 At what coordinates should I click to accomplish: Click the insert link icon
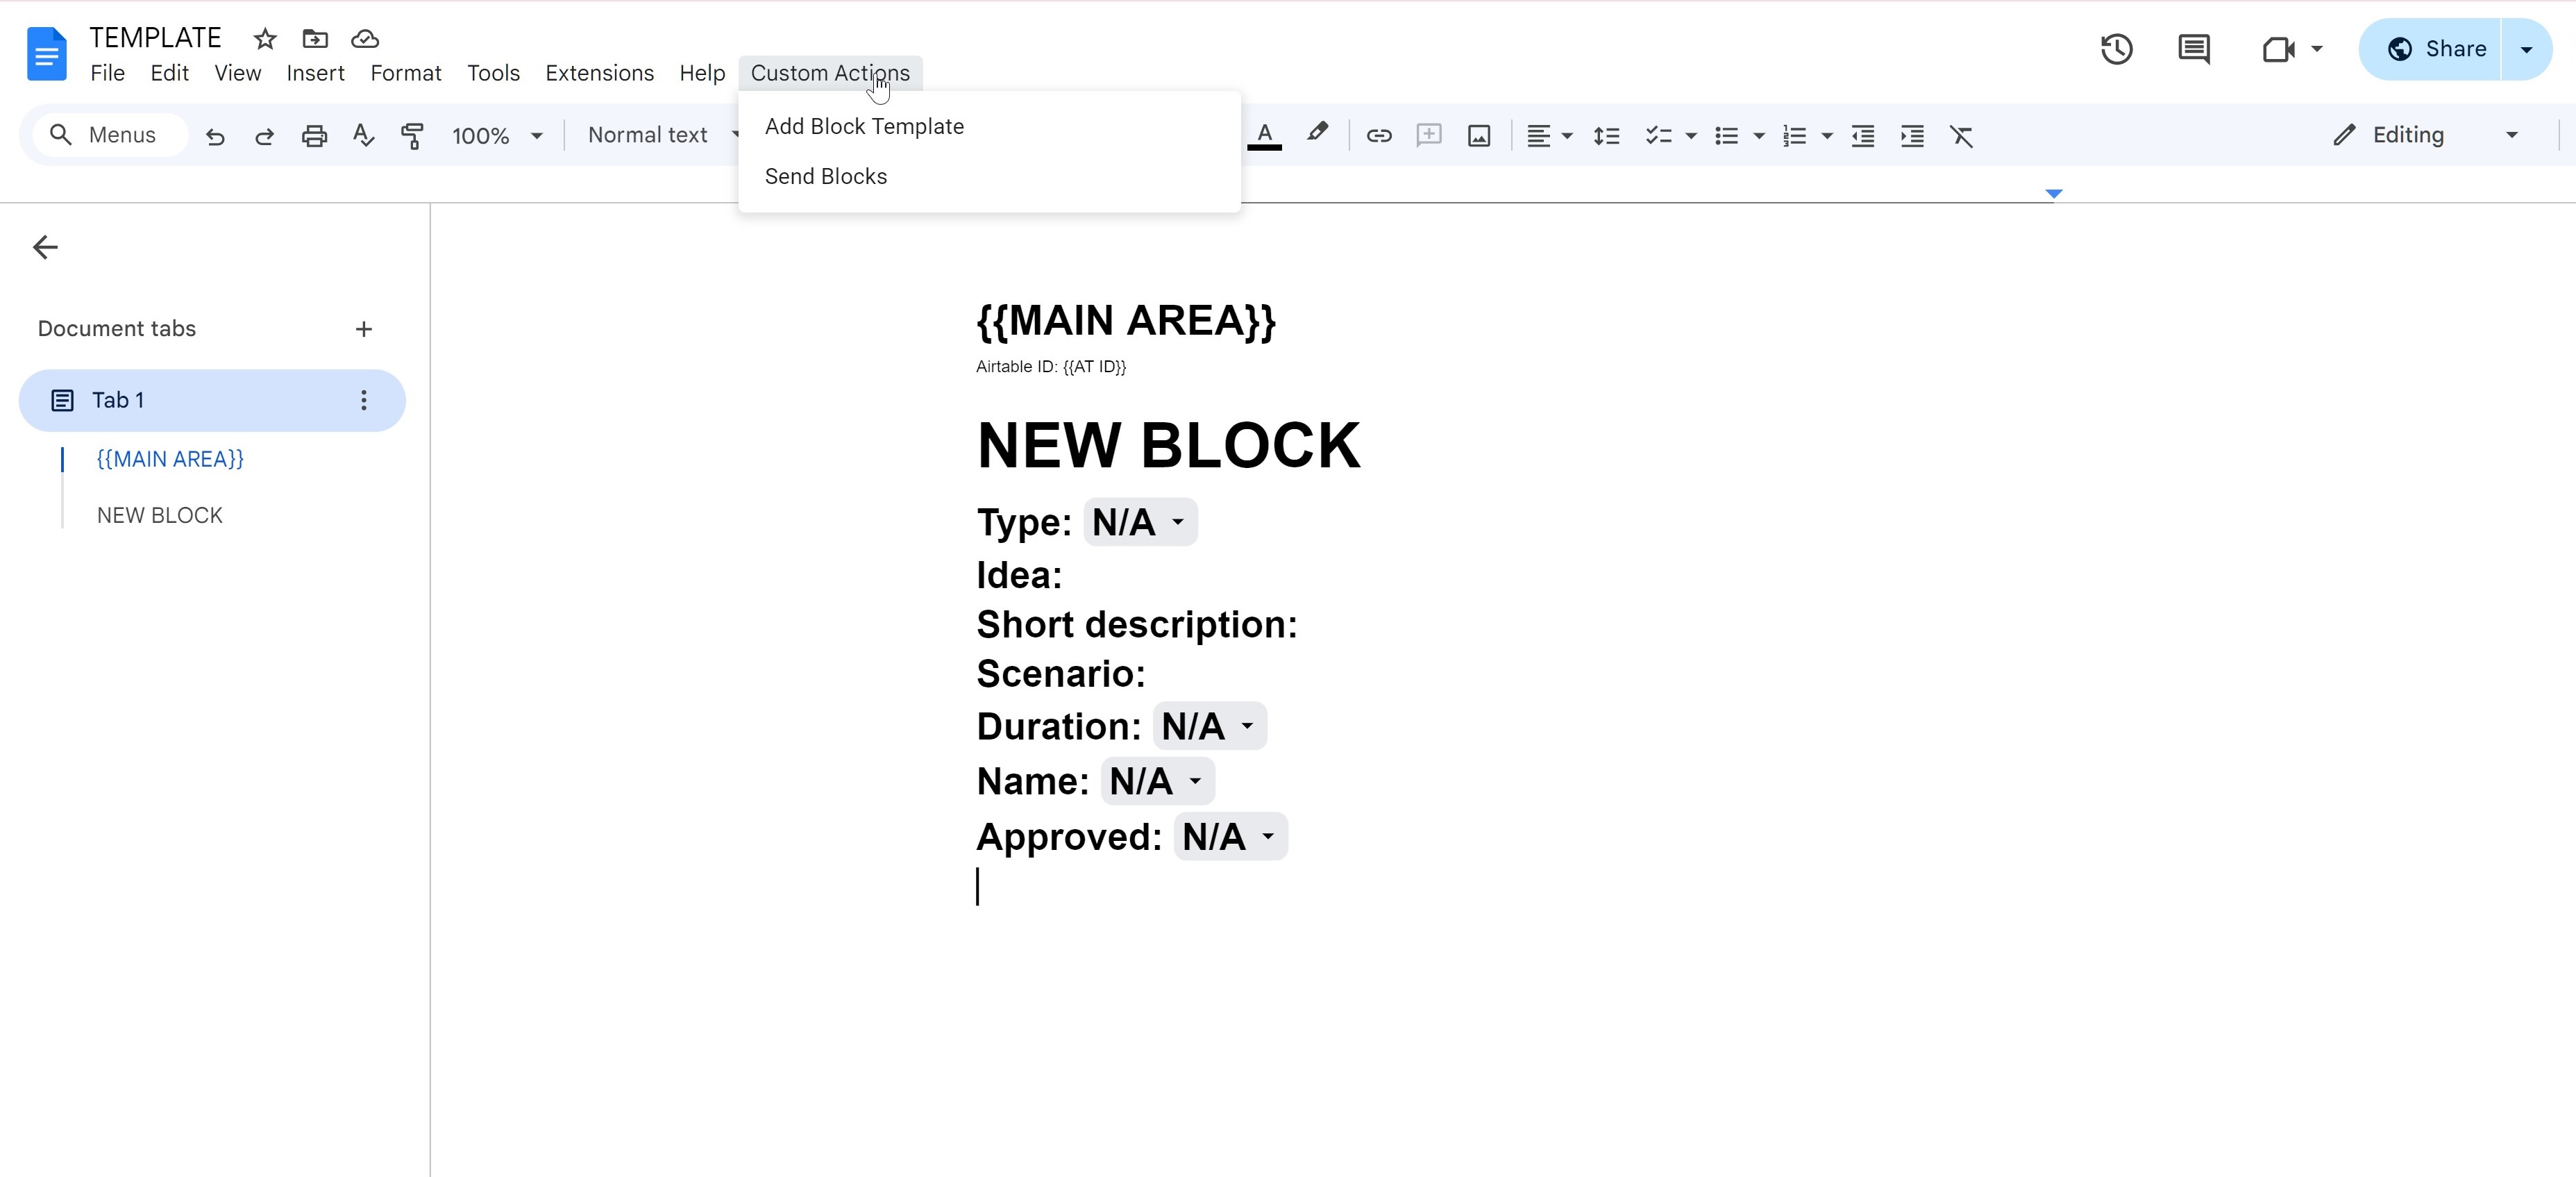(1379, 136)
